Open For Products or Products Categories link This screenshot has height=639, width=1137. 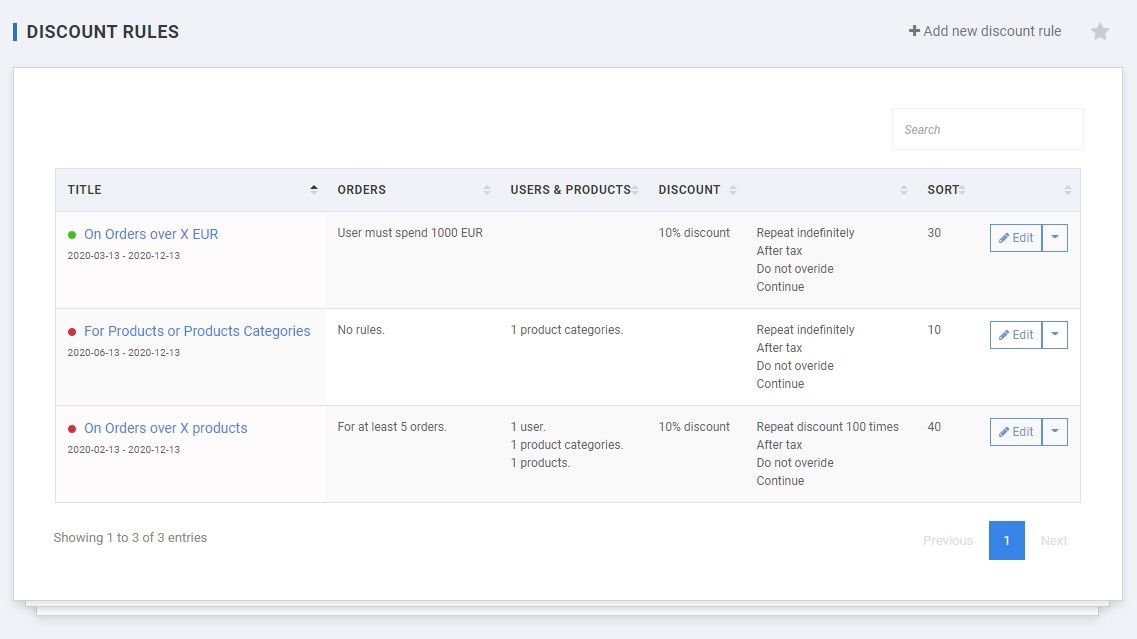197,331
